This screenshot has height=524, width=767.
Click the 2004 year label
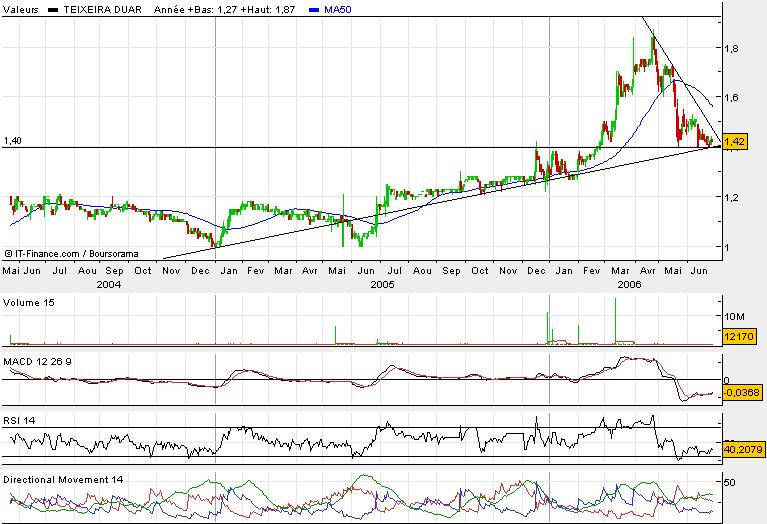tap(109, 284)
